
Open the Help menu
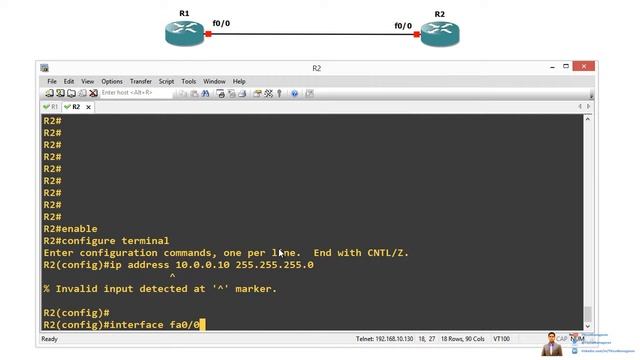click(x=239, y=81)
